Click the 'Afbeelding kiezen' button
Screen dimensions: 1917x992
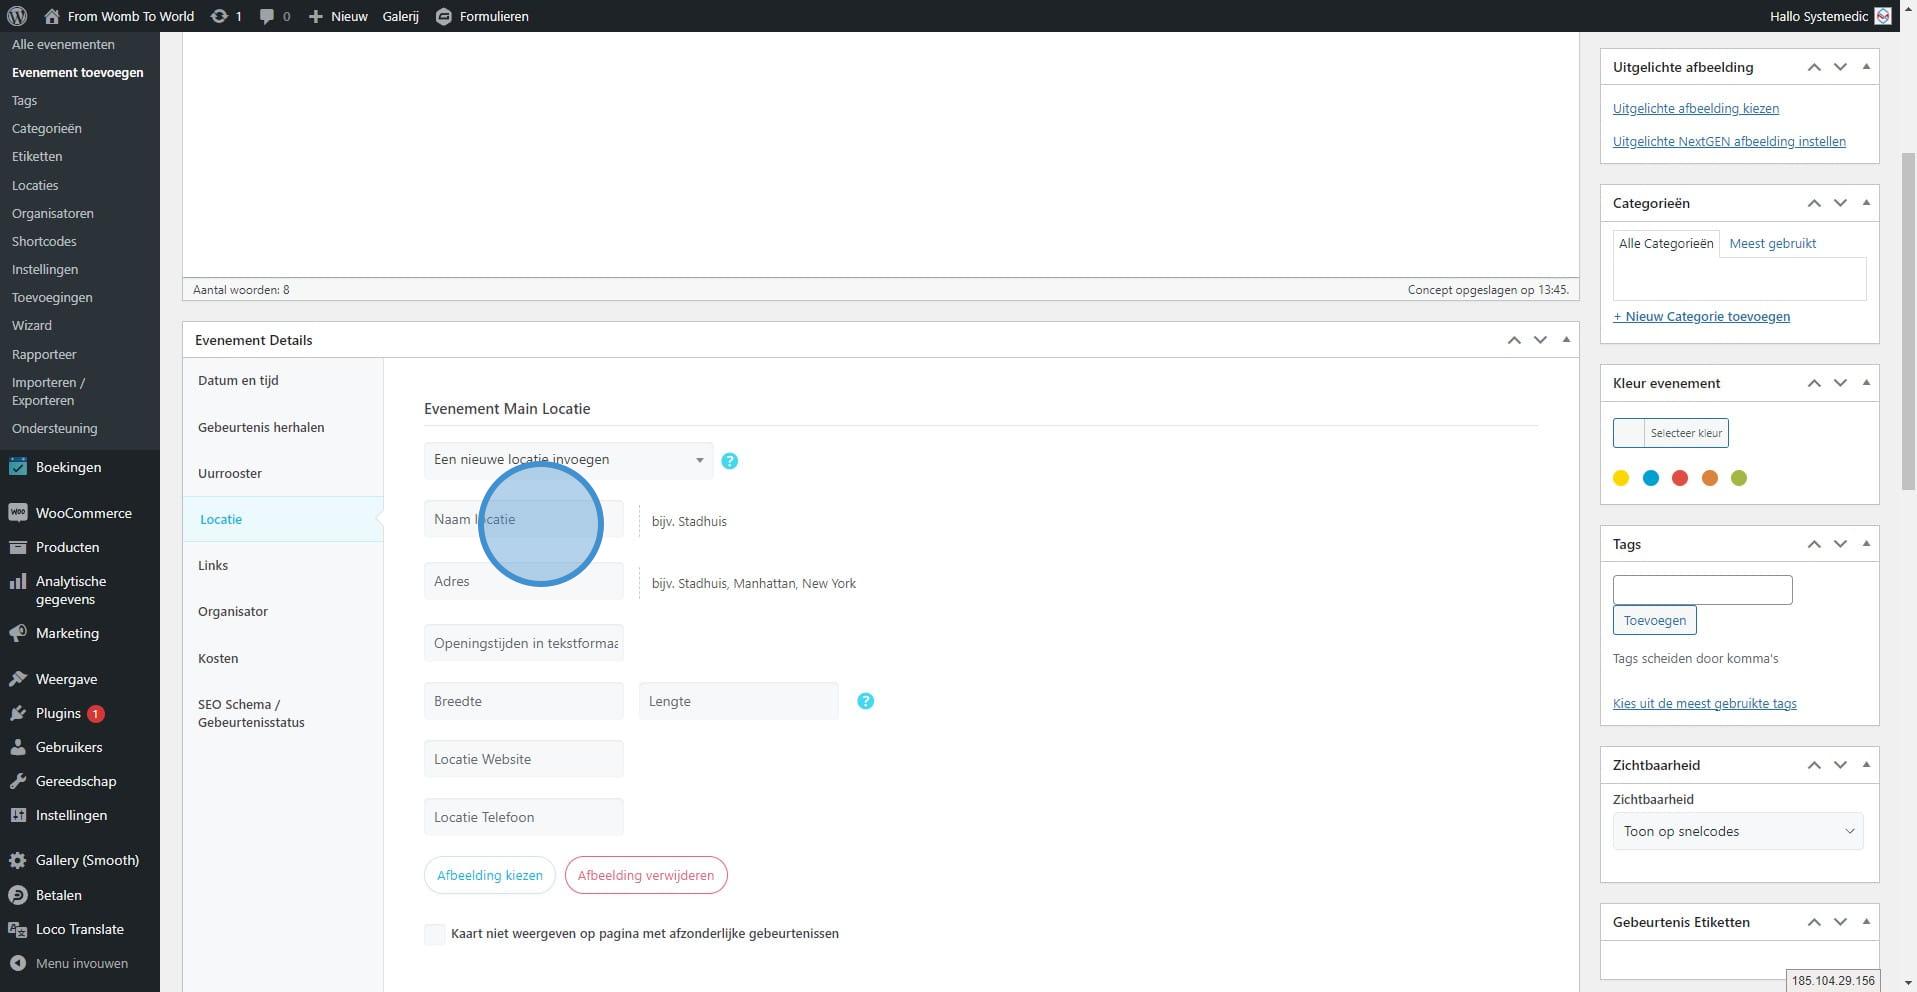pos(489,875)
